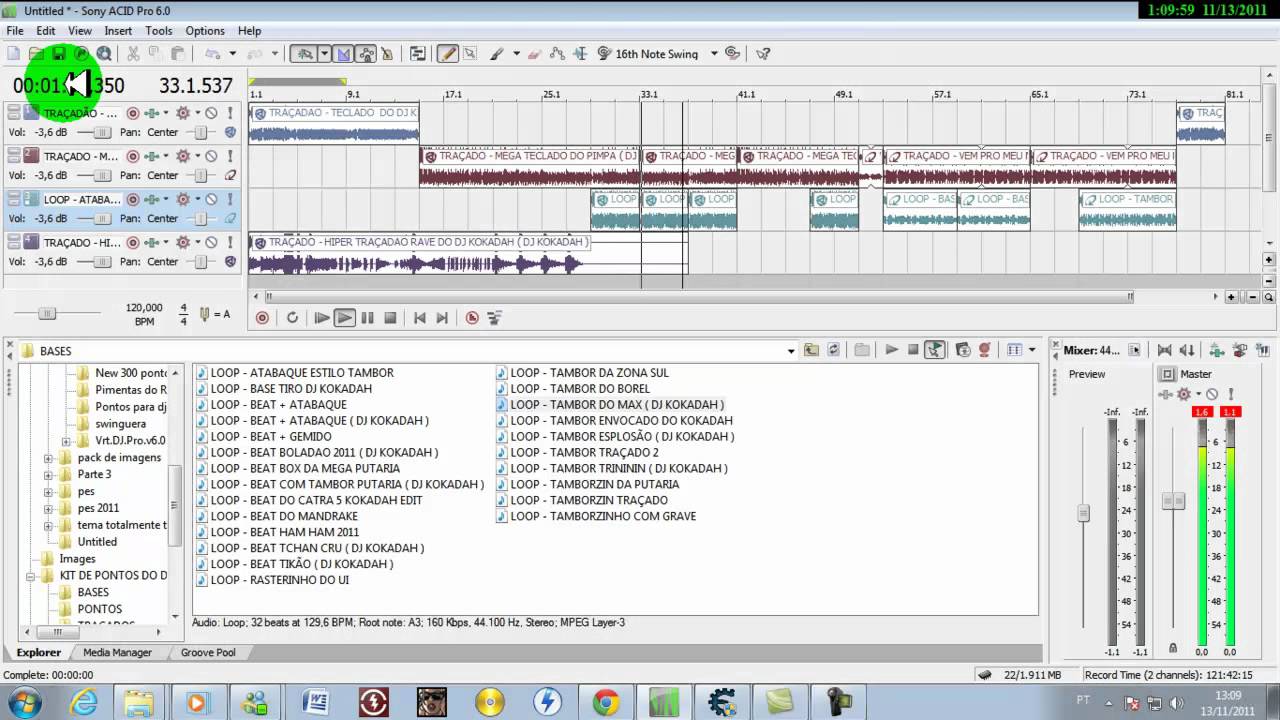Select the Time Selection tool
This screenshot has width=1280, height=720.
pos(580,54)
